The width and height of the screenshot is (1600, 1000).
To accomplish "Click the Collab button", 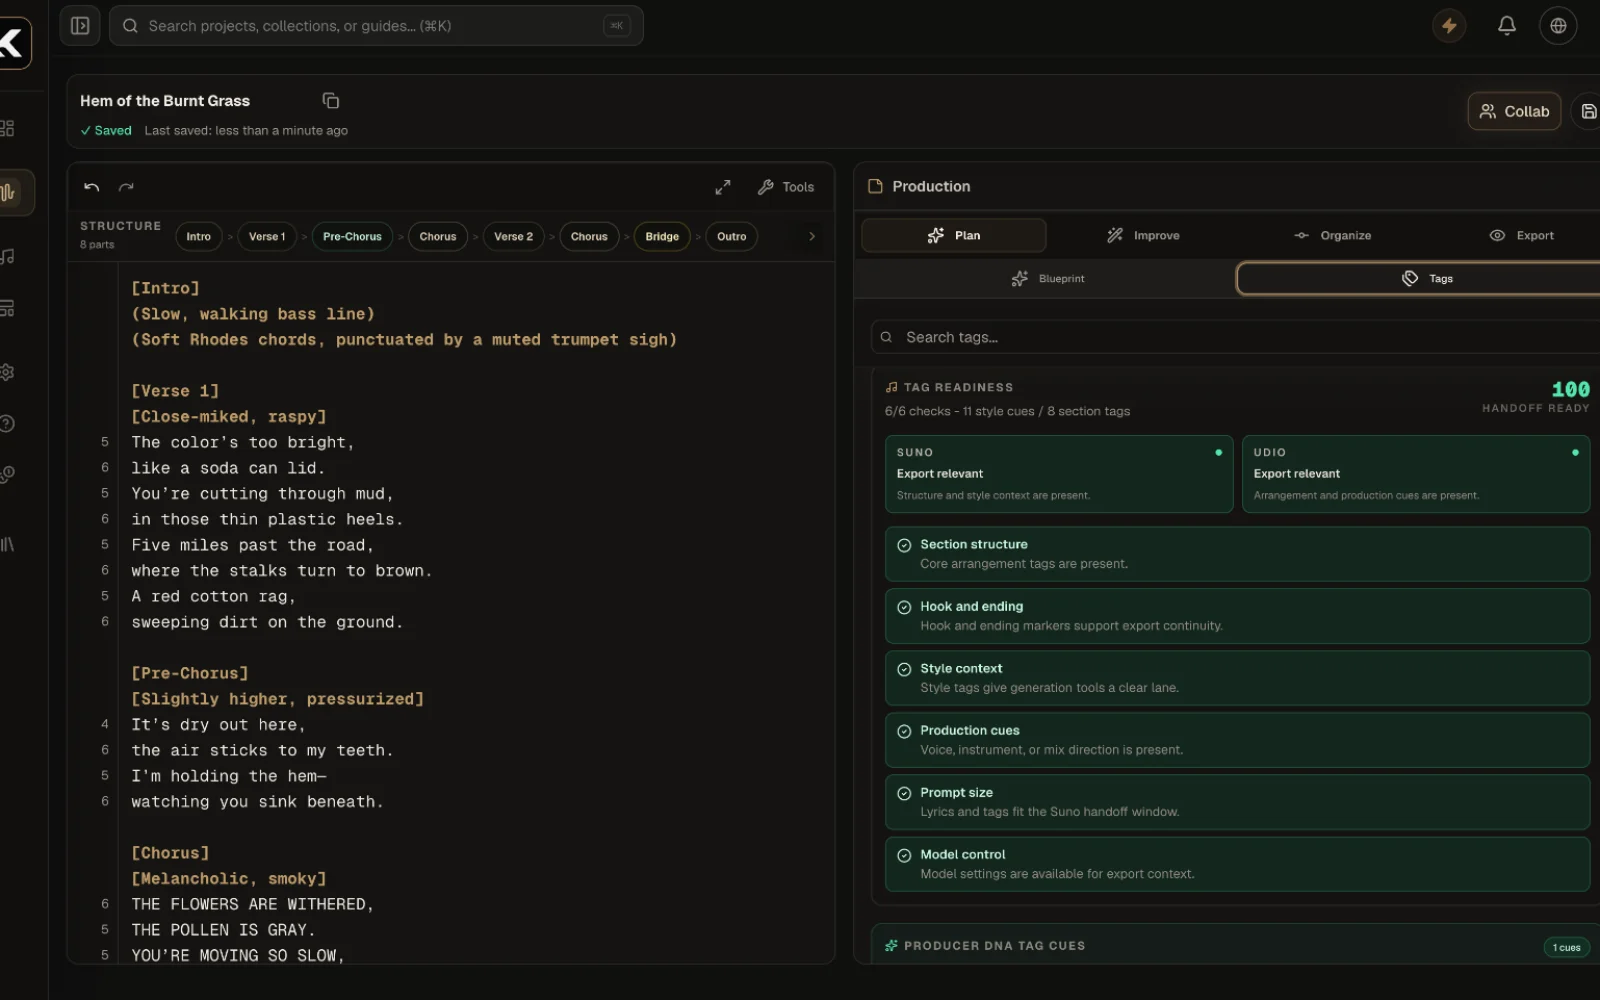I will click(1514, 111).
